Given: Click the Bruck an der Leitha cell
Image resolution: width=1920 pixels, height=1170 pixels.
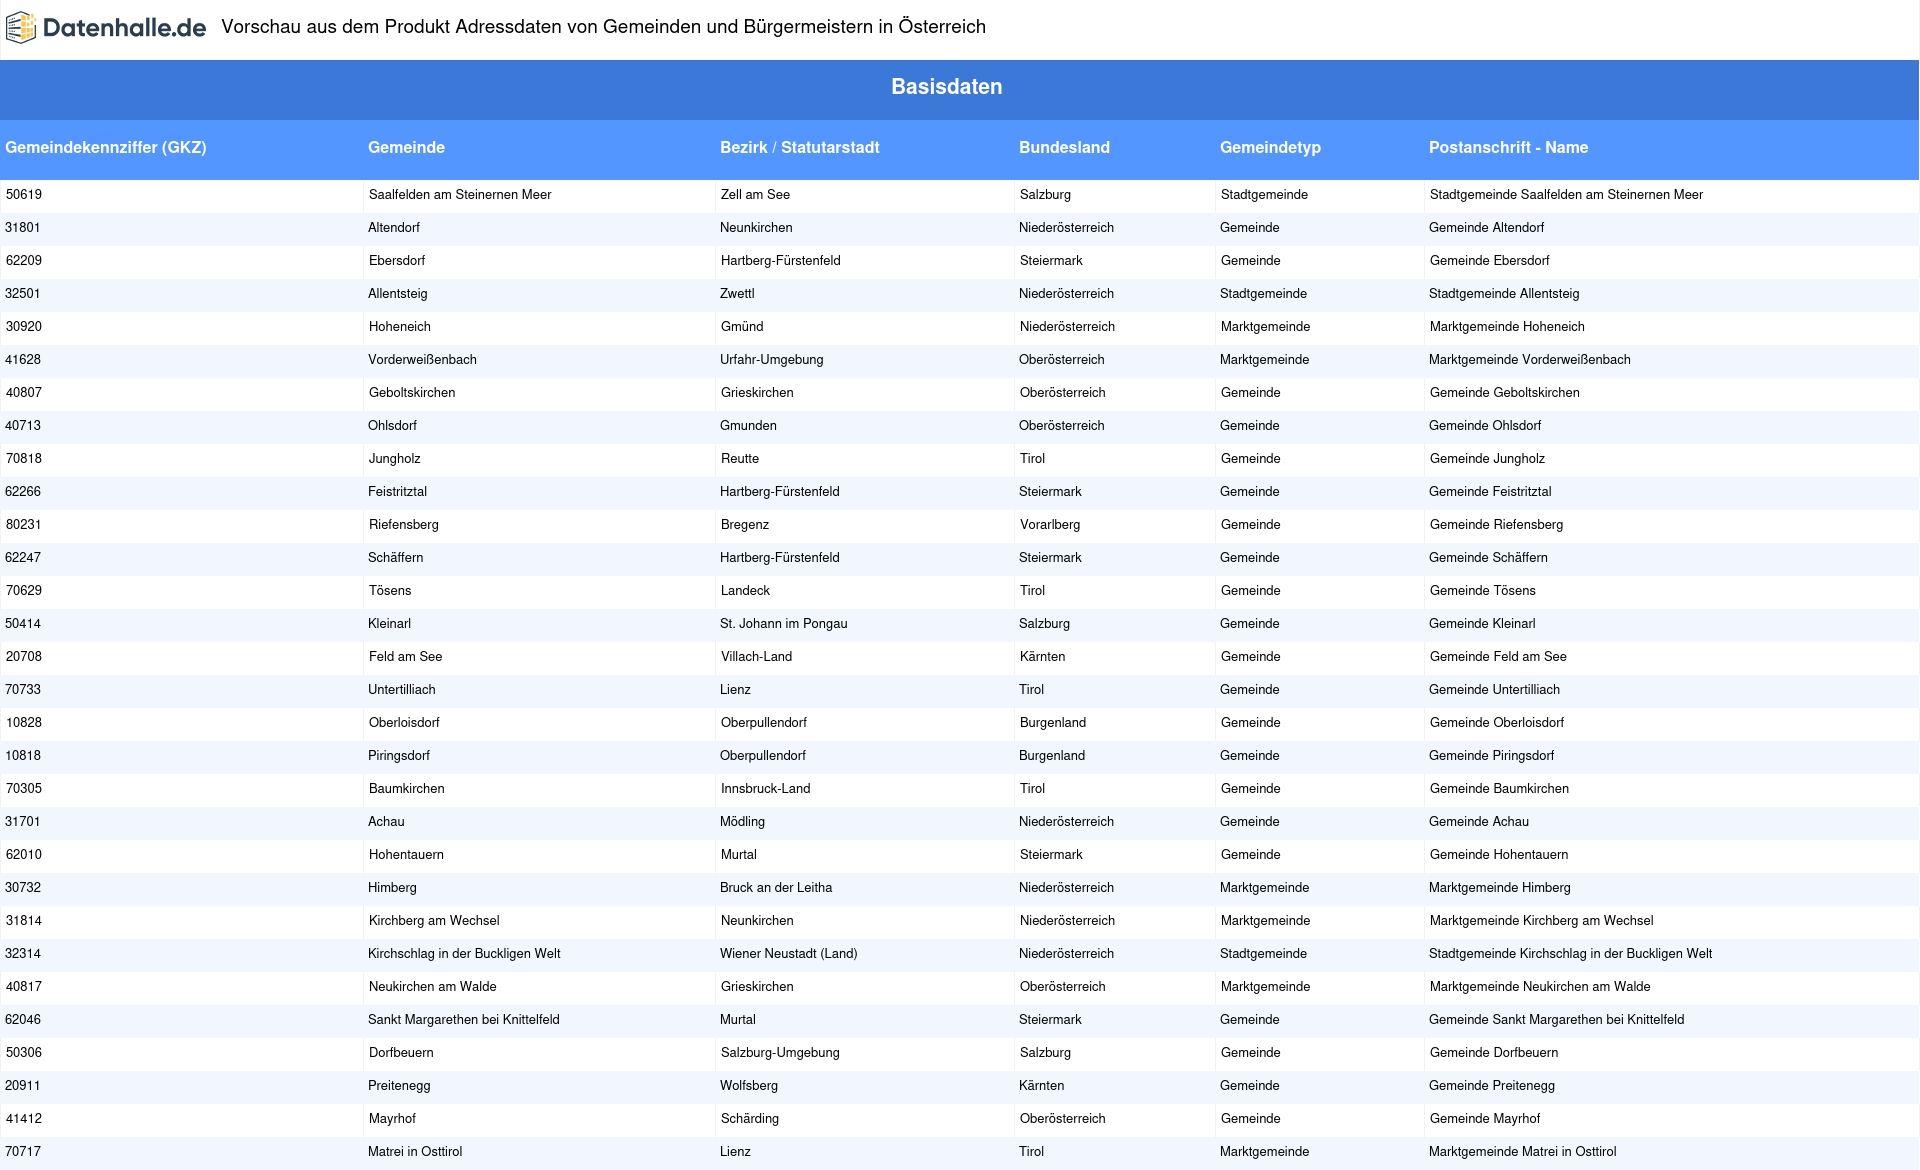Looking at the screenshot, I should click(x=864, y=888).
